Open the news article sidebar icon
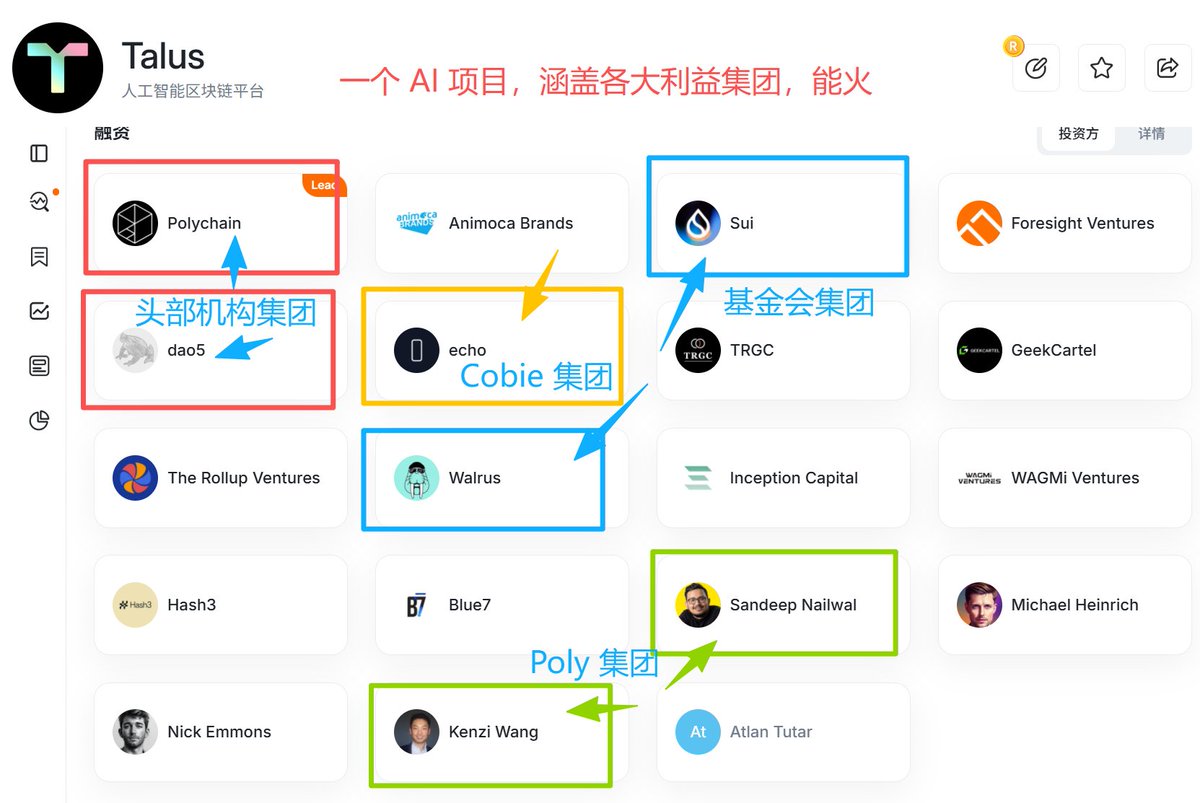The image size is (1200, 803). (x=39, y=365)
